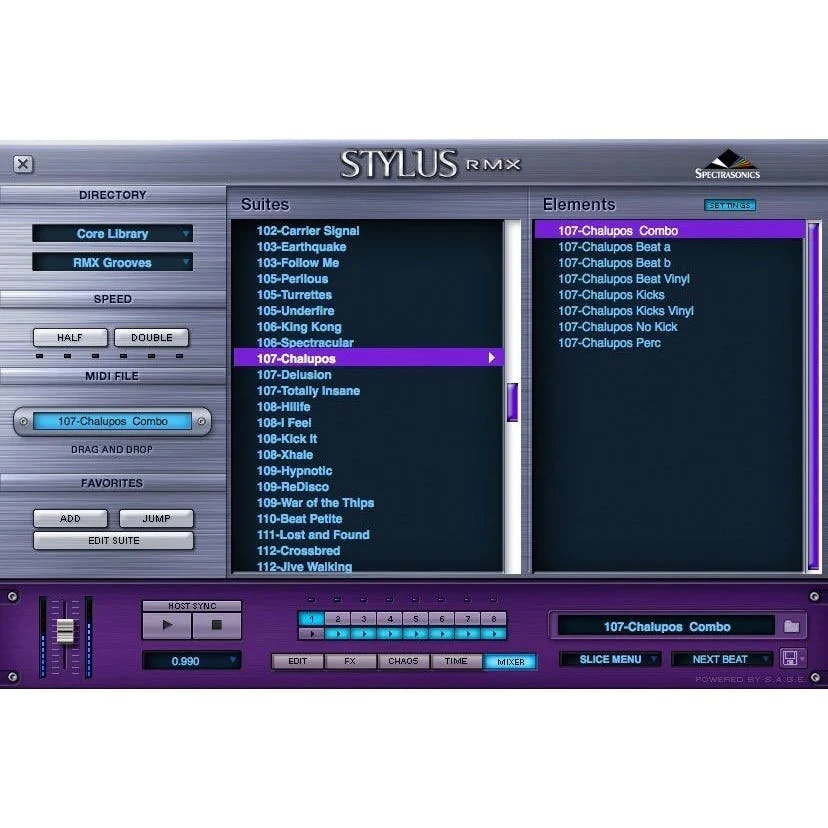Image resolution: width=828 pixels, height=828 pixels.
Task: Click play arrow under part 1
Action: click(x=312, y=633)
